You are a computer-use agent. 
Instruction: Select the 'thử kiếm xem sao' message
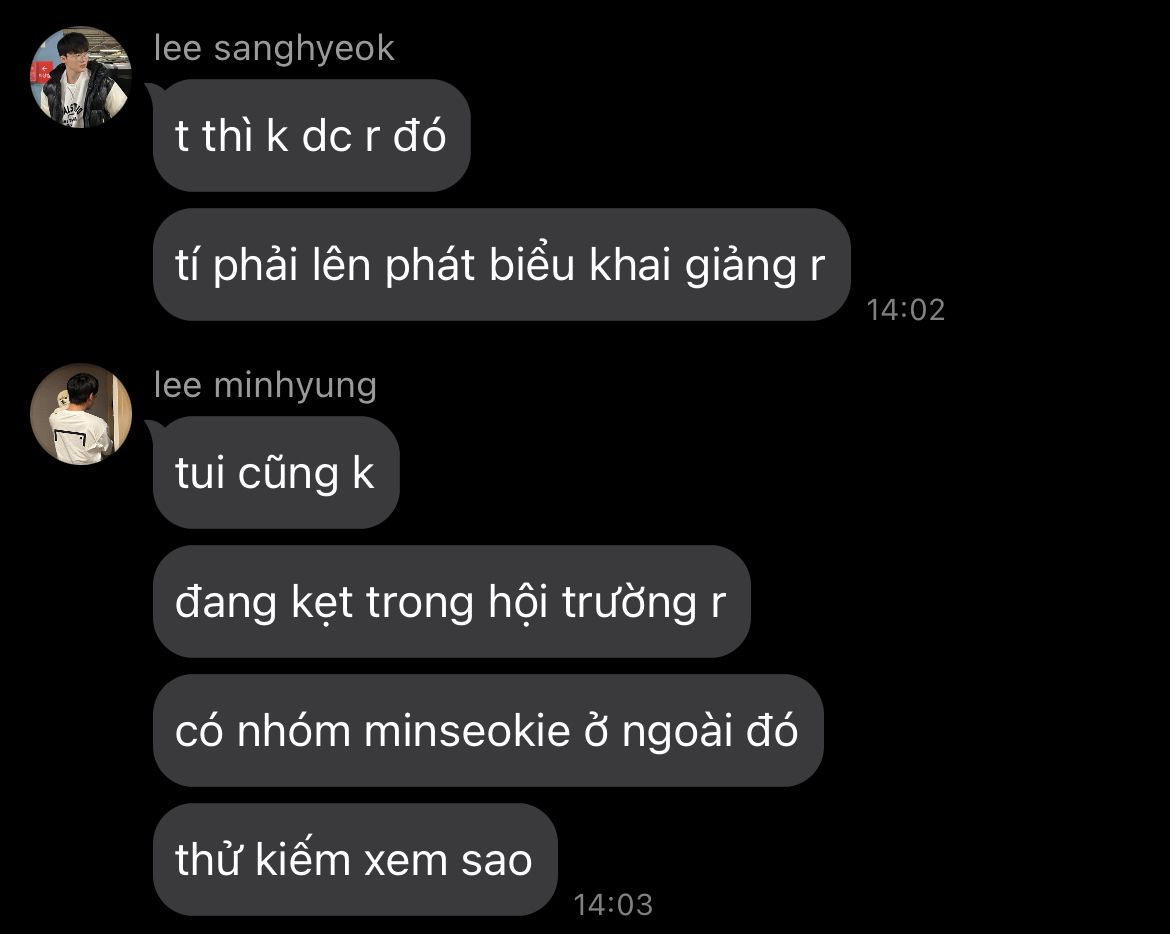(x=355, y=860)
